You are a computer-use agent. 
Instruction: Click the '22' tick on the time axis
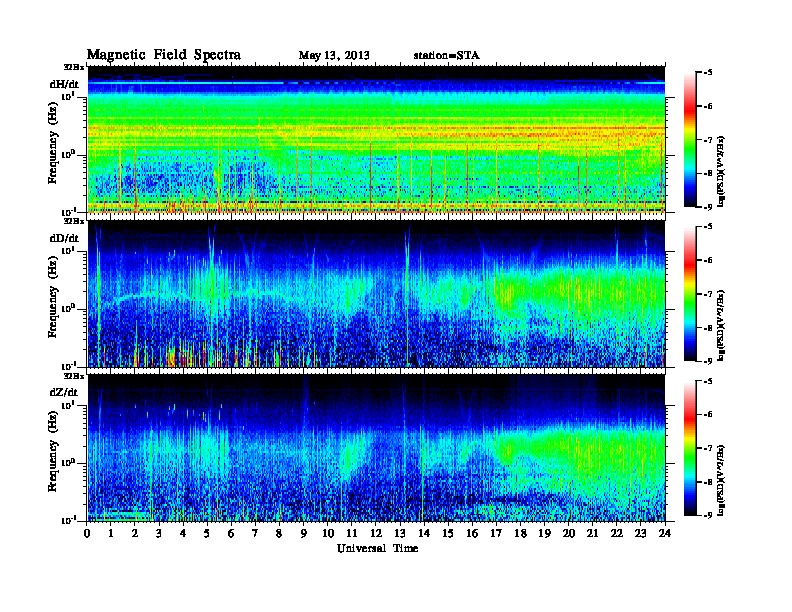point(617,534)
